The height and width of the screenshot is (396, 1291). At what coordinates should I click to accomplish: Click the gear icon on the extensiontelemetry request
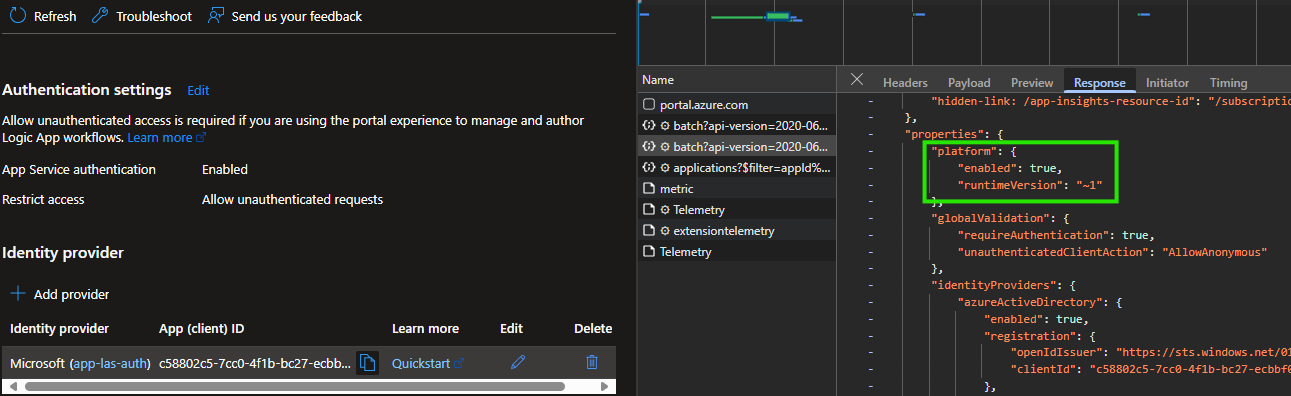[x=665, y=230]
